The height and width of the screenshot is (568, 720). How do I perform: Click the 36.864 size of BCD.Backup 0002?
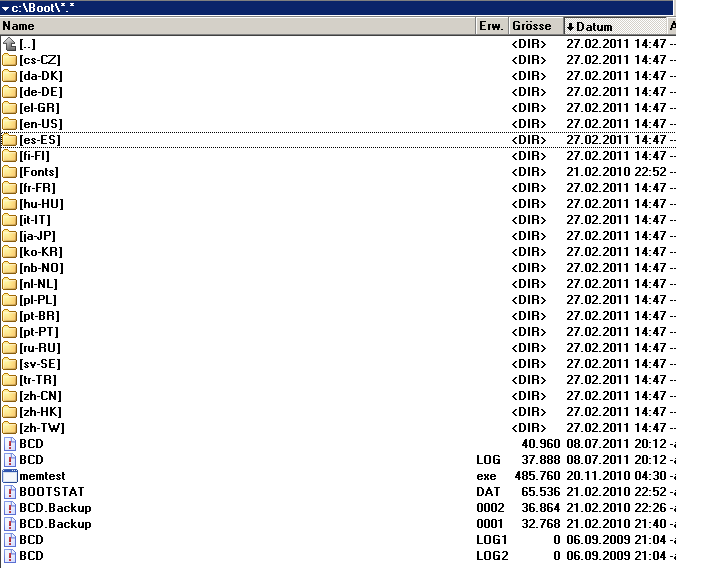click(x=540, y=508)
